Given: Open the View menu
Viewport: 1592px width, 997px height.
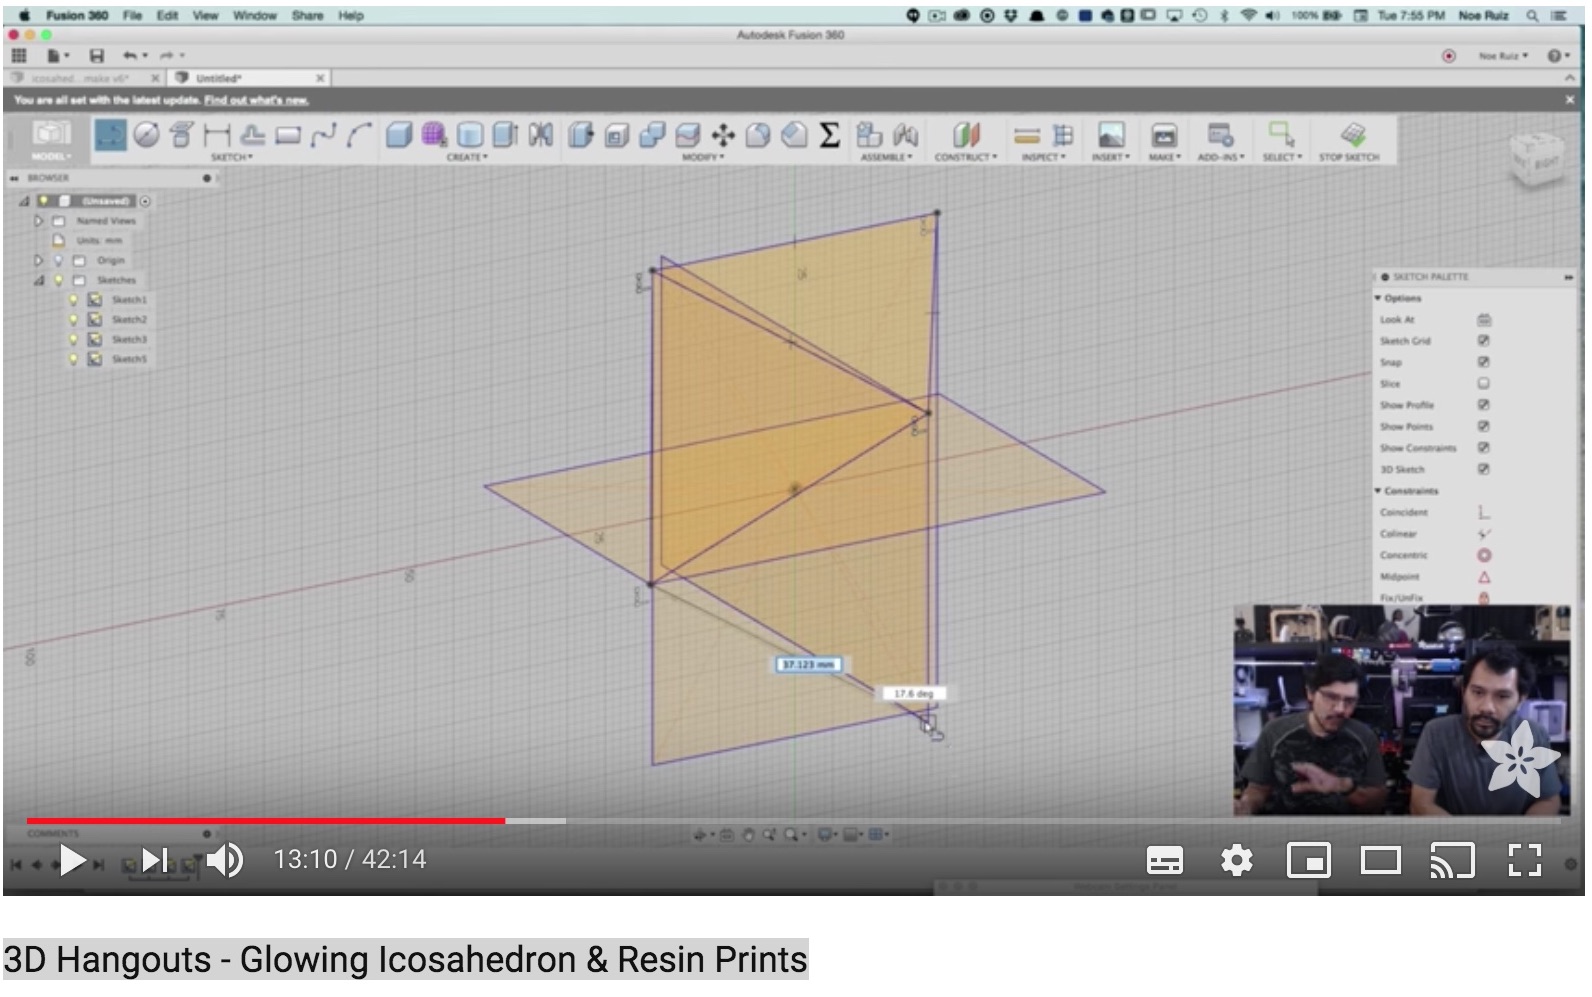Looking at the screenshot, I should pyautogui.click(x=205, y=16).
